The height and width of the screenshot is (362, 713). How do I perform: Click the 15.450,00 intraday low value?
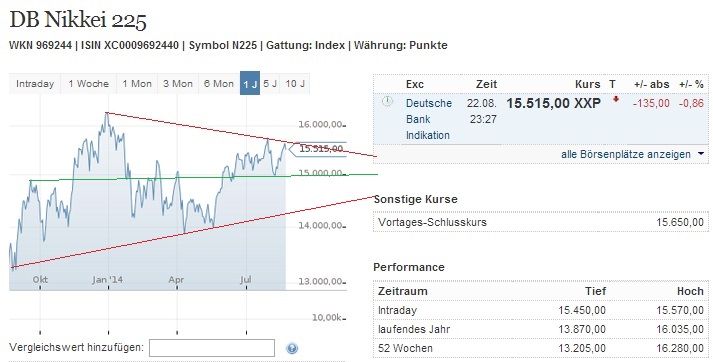(x=582, y=310)
